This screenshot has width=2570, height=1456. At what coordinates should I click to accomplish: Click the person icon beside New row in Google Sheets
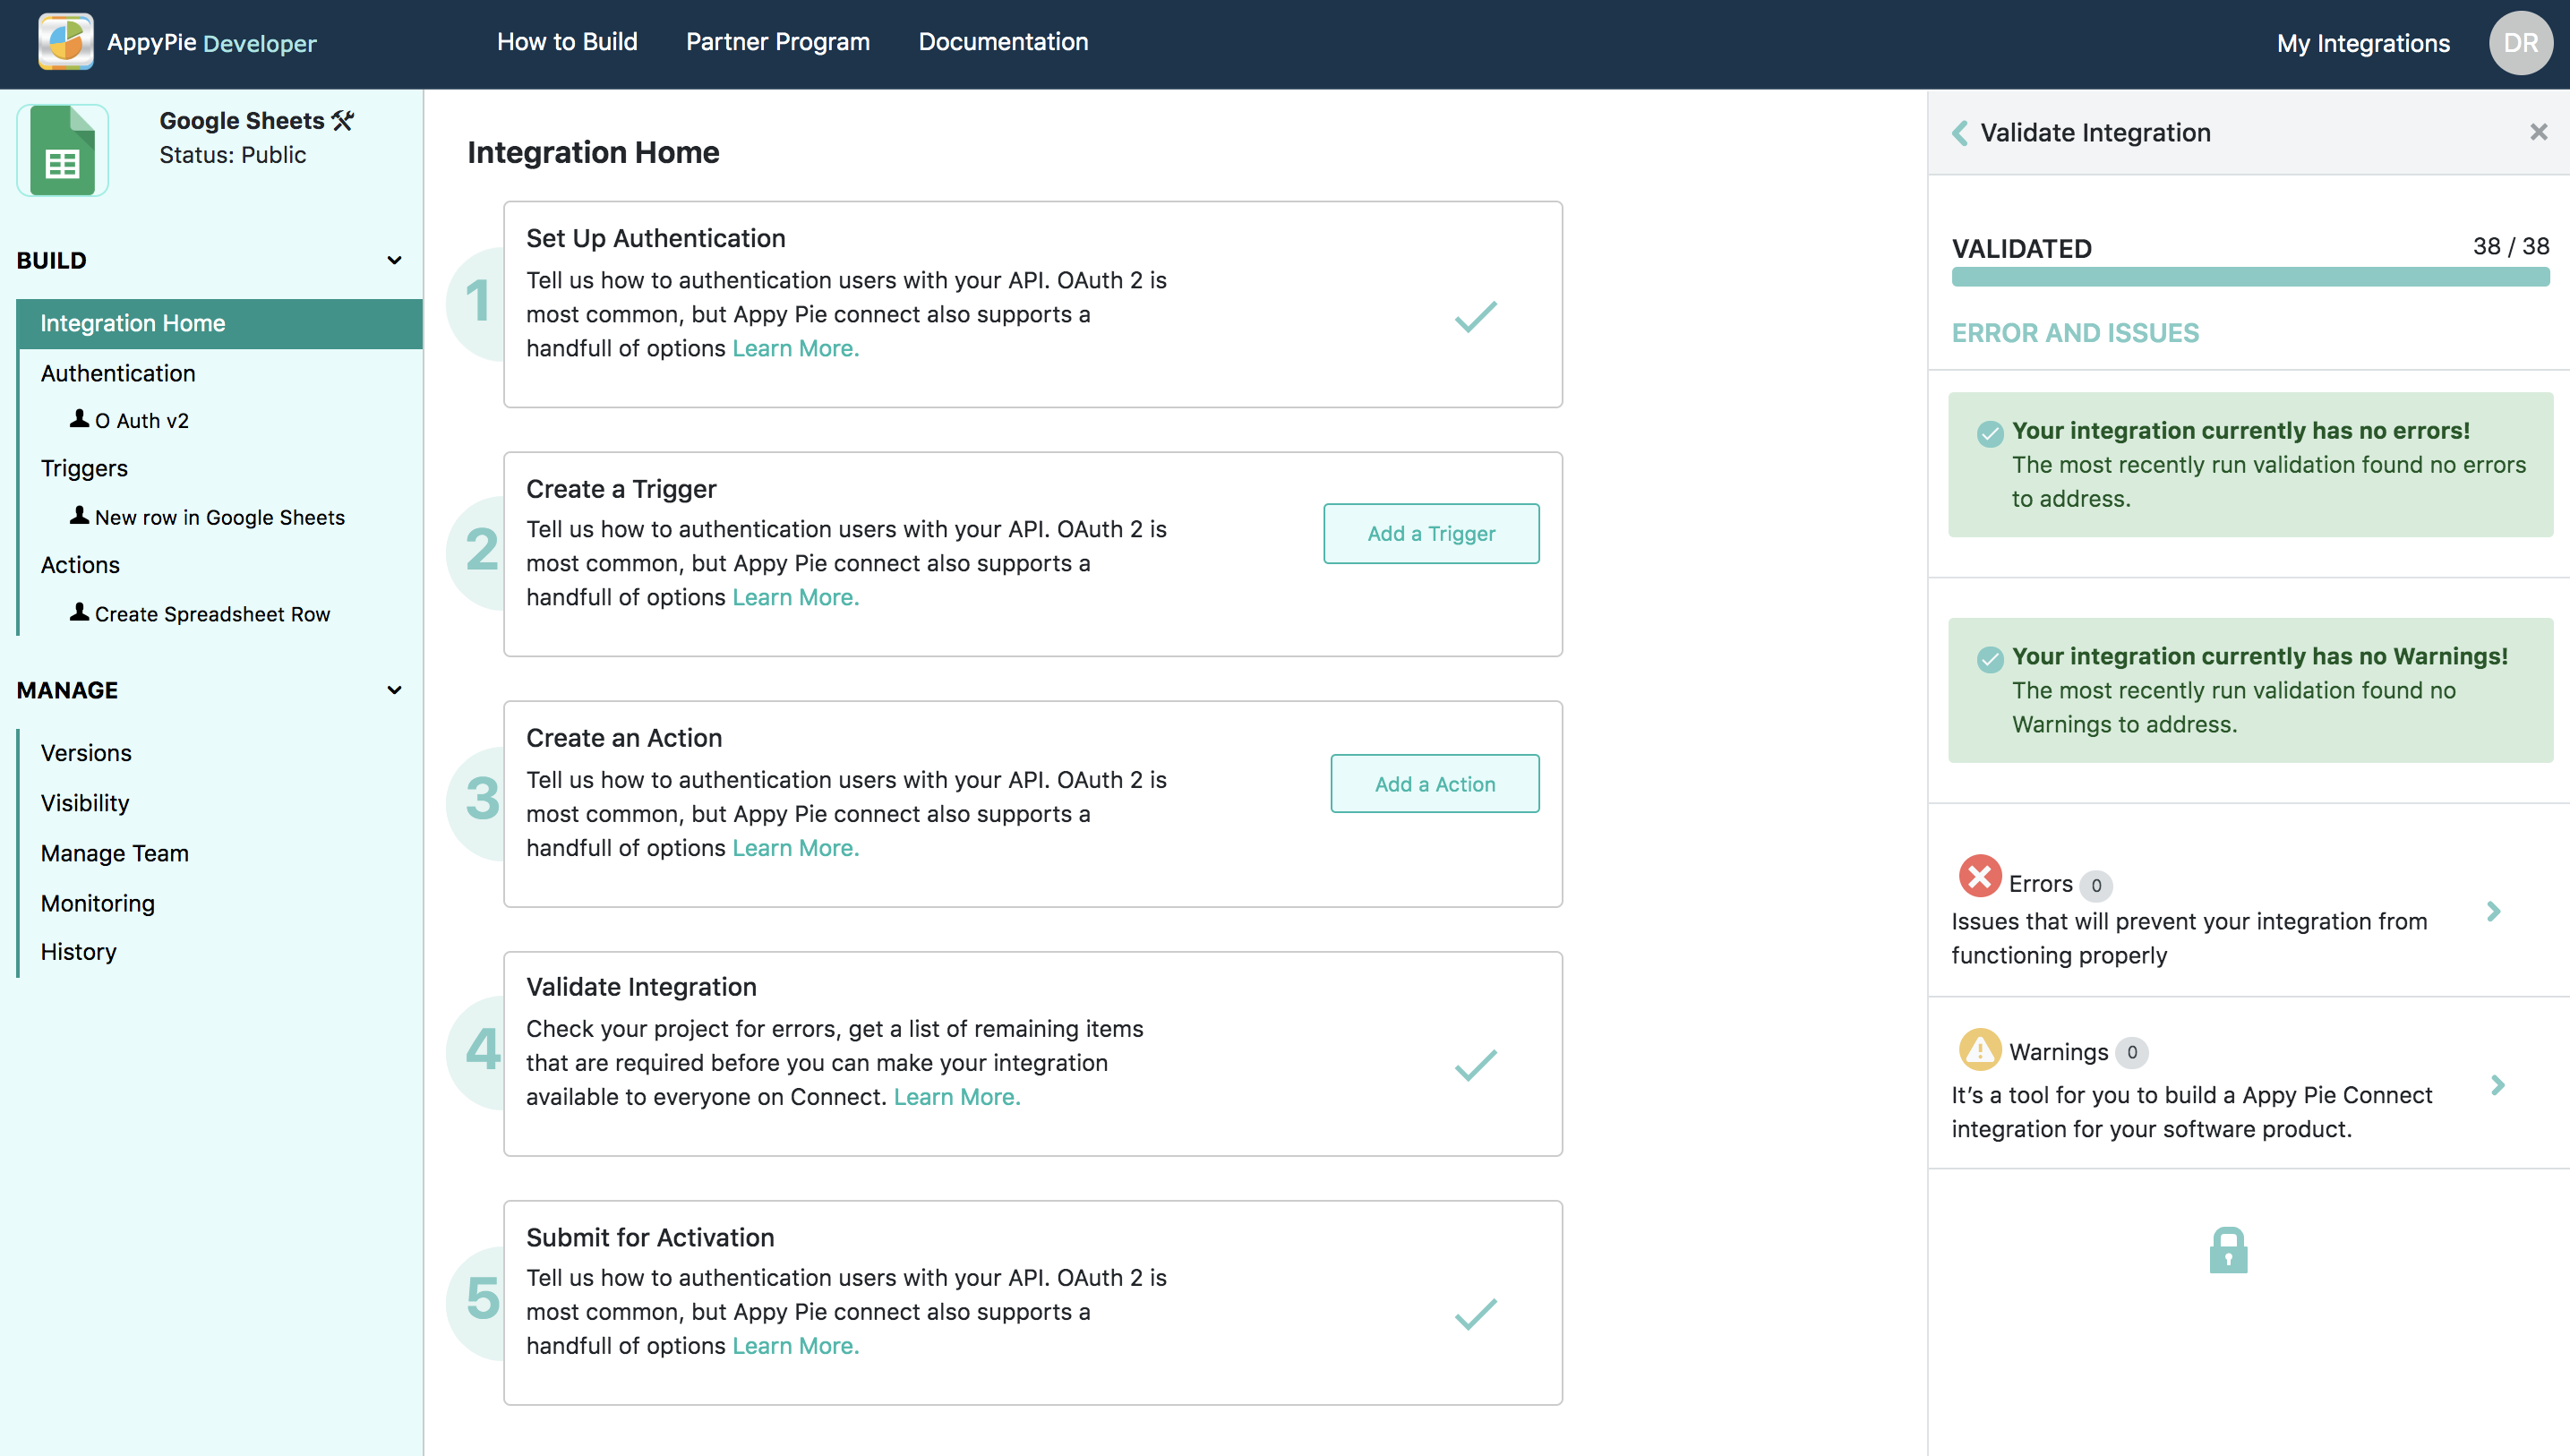(79, 515)
